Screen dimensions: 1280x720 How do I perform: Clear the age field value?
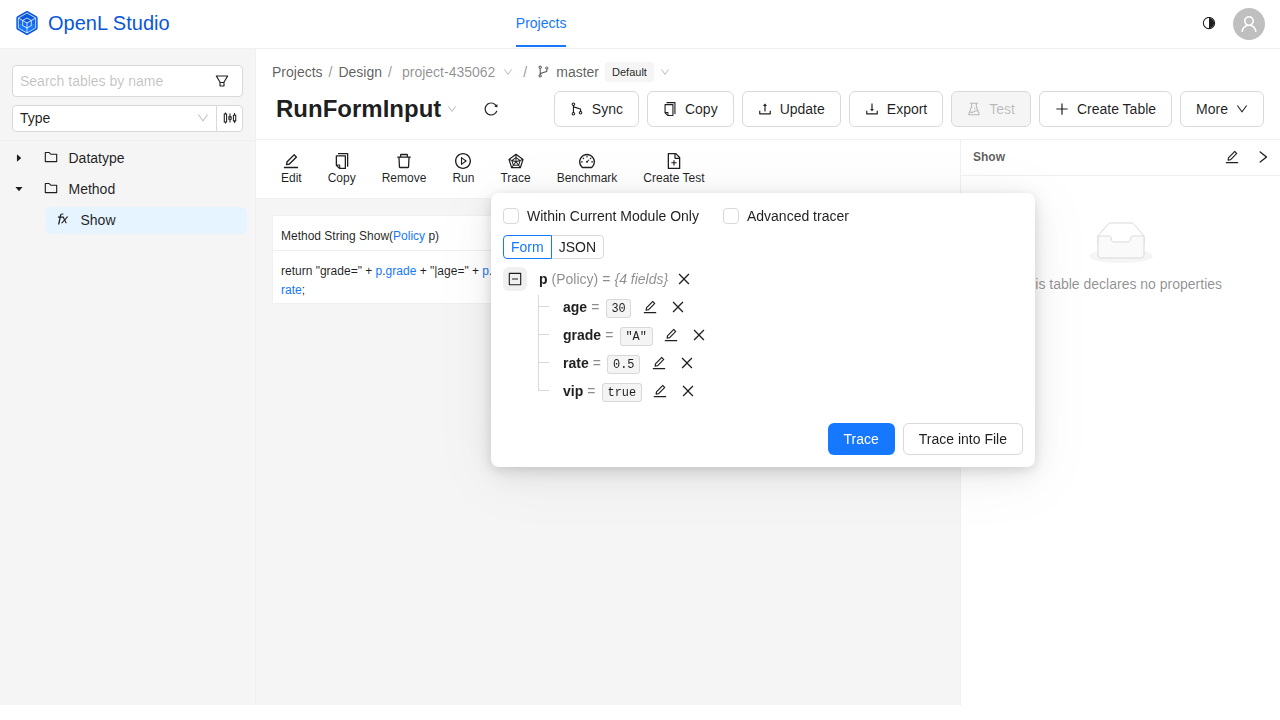678,307
